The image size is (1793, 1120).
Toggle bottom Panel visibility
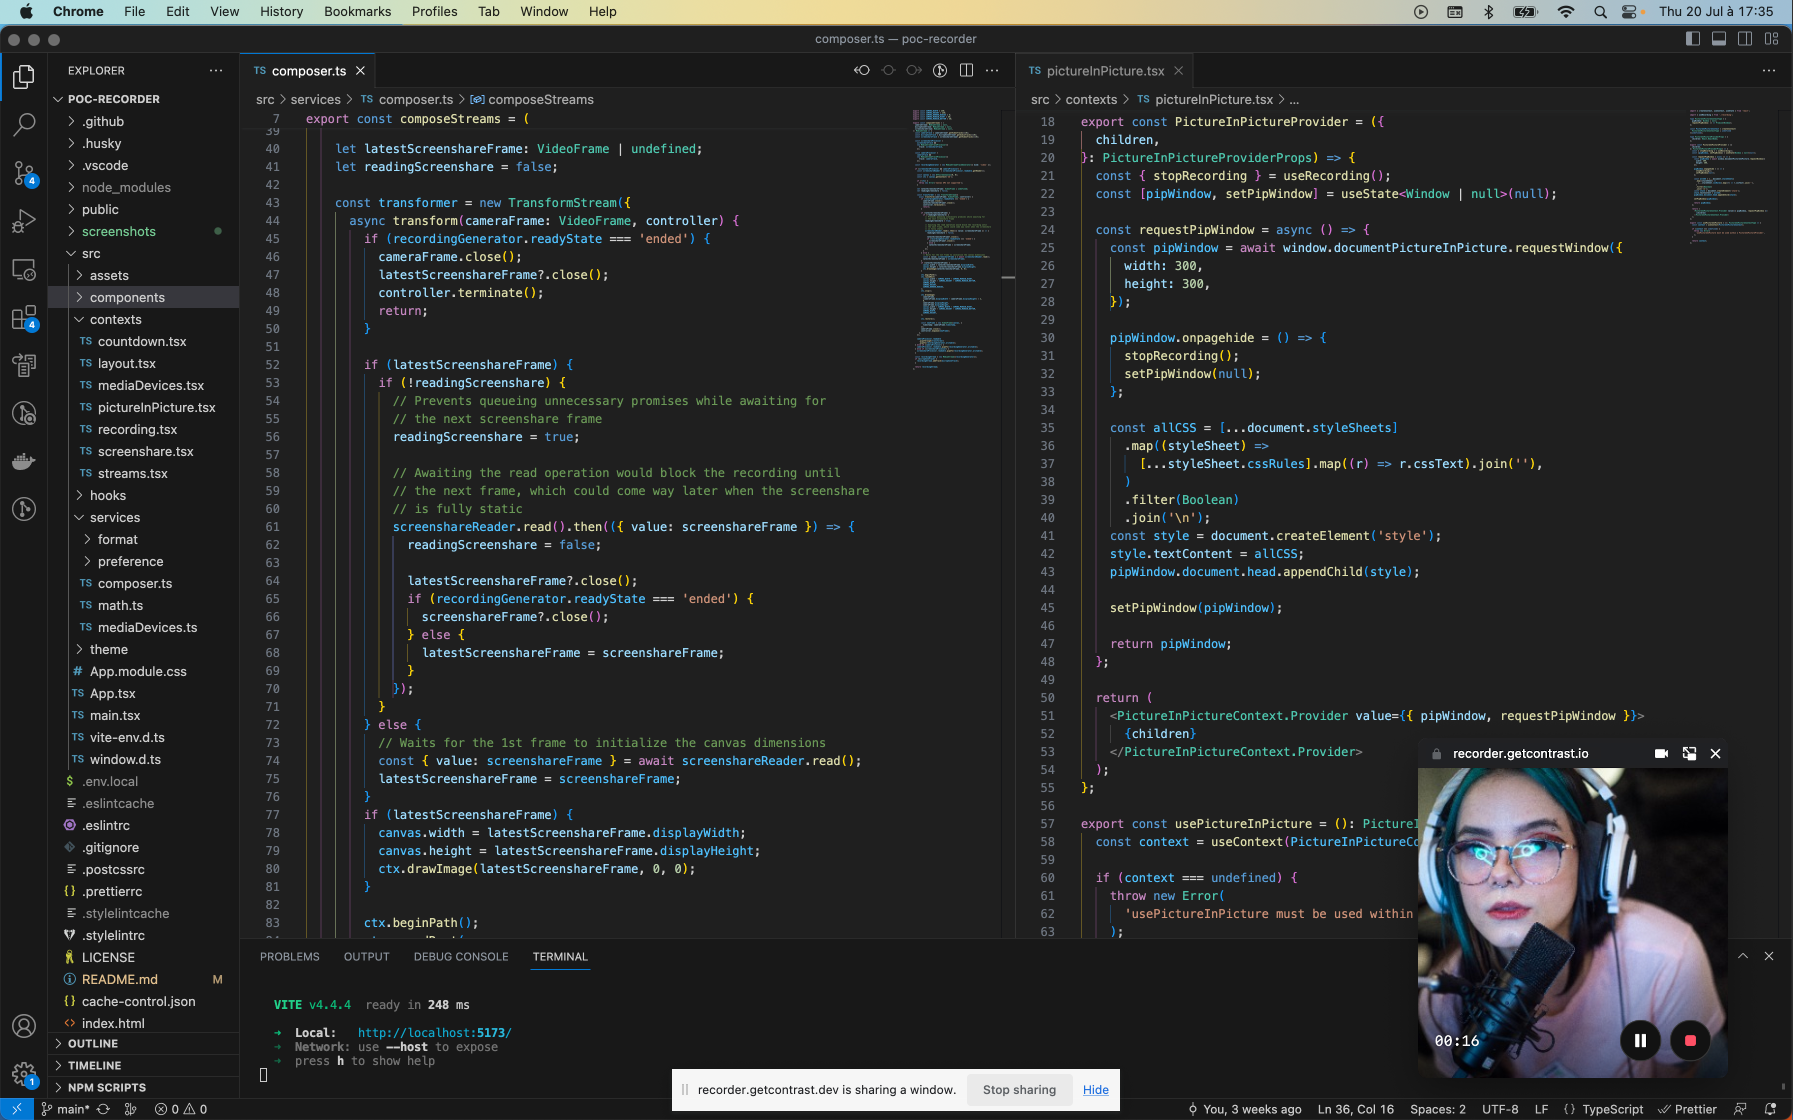point(1719,39)
